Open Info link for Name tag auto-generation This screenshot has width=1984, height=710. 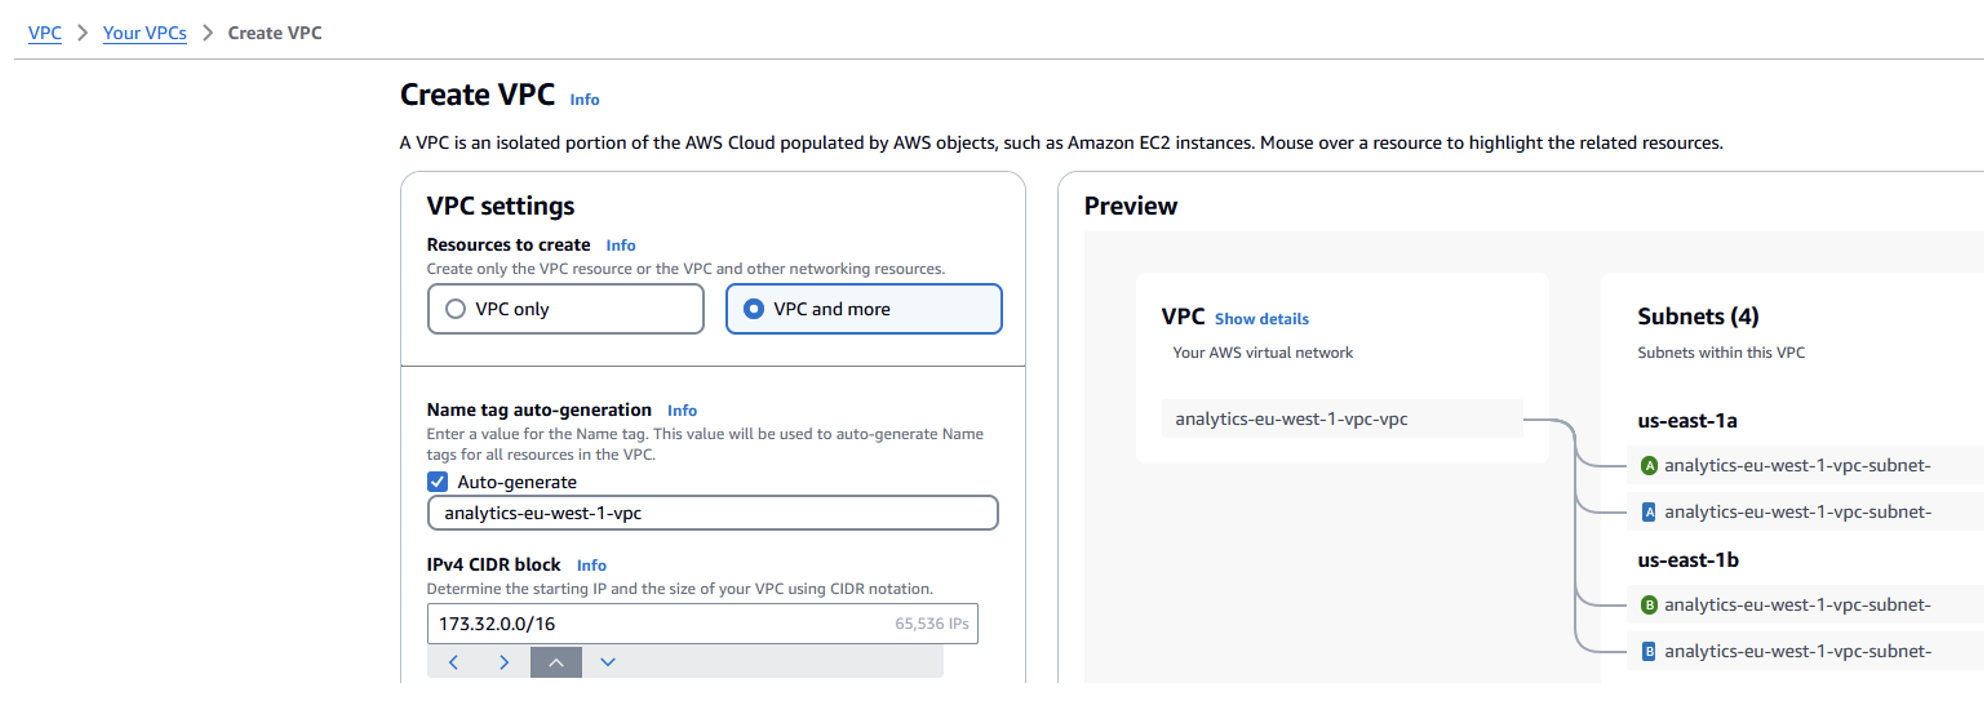click(682, 410)
